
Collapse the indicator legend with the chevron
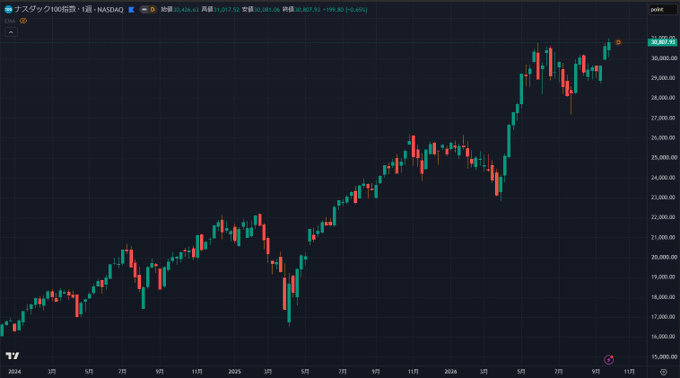pos(11,32)
